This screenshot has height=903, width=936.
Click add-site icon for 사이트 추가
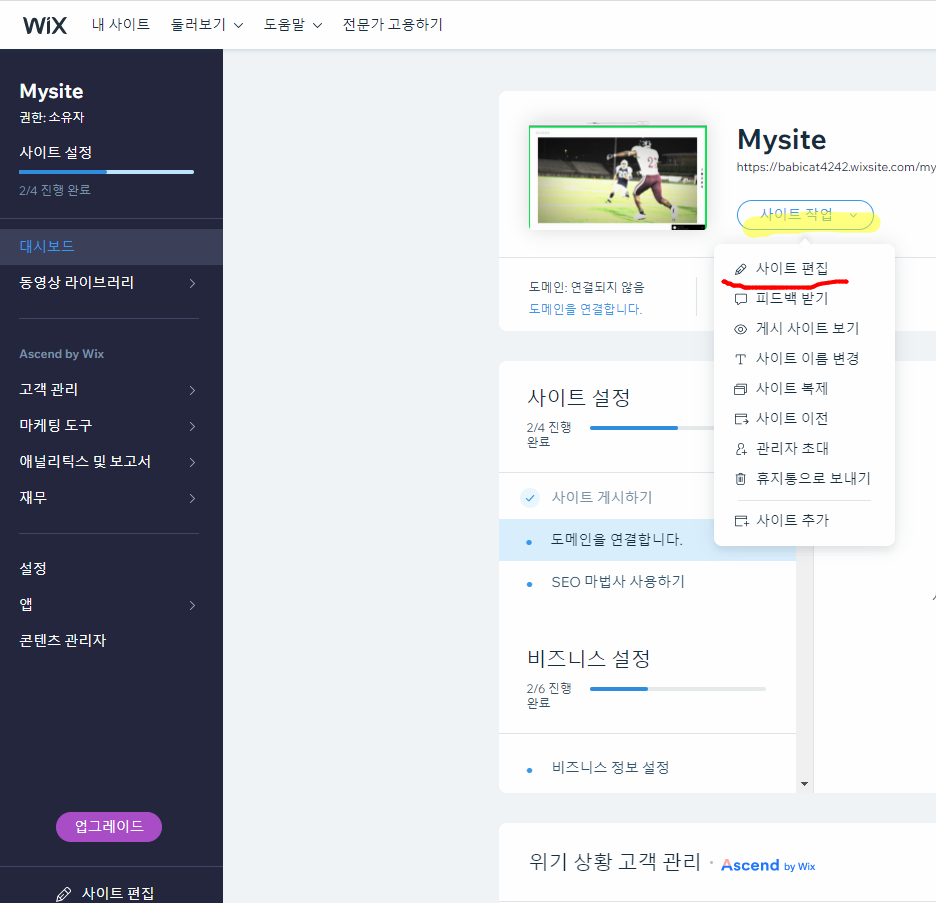pos(741,520)
